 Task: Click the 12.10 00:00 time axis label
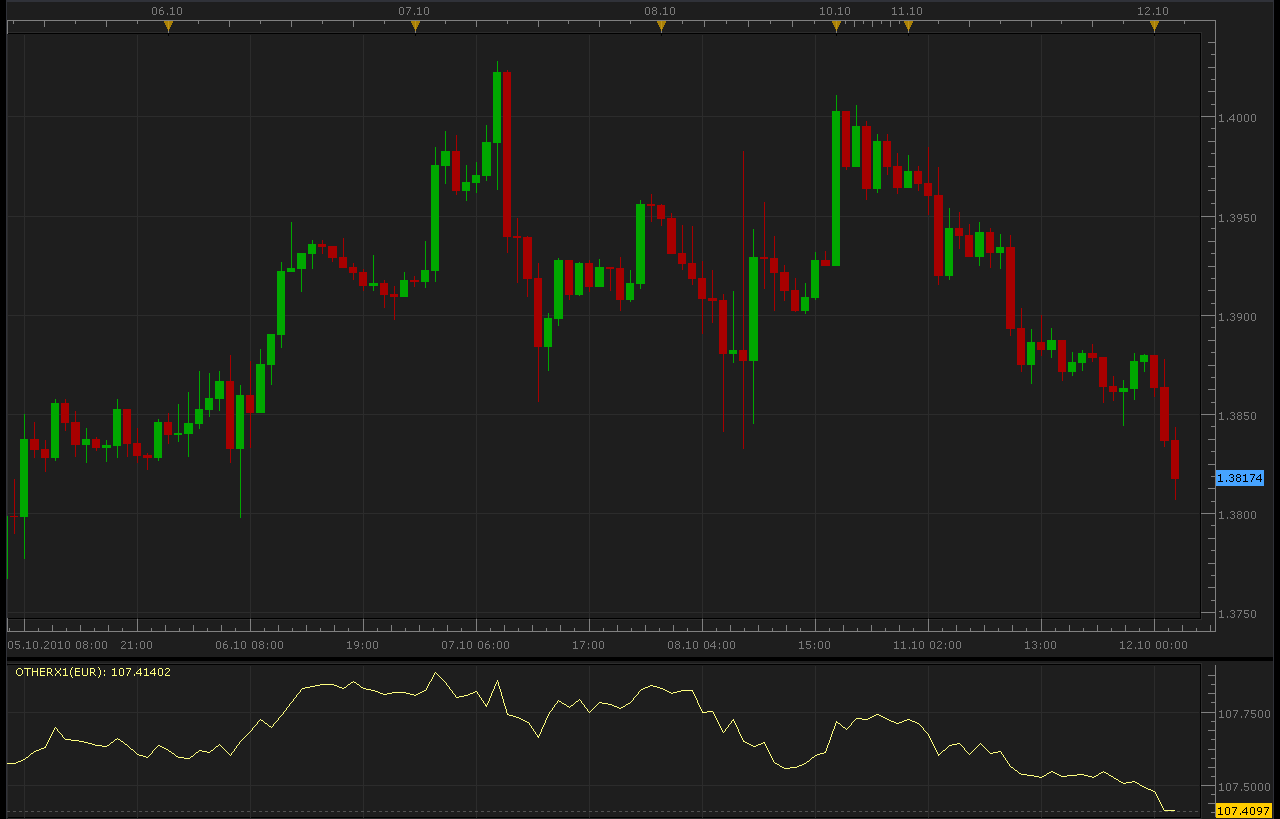[1154, 645]
